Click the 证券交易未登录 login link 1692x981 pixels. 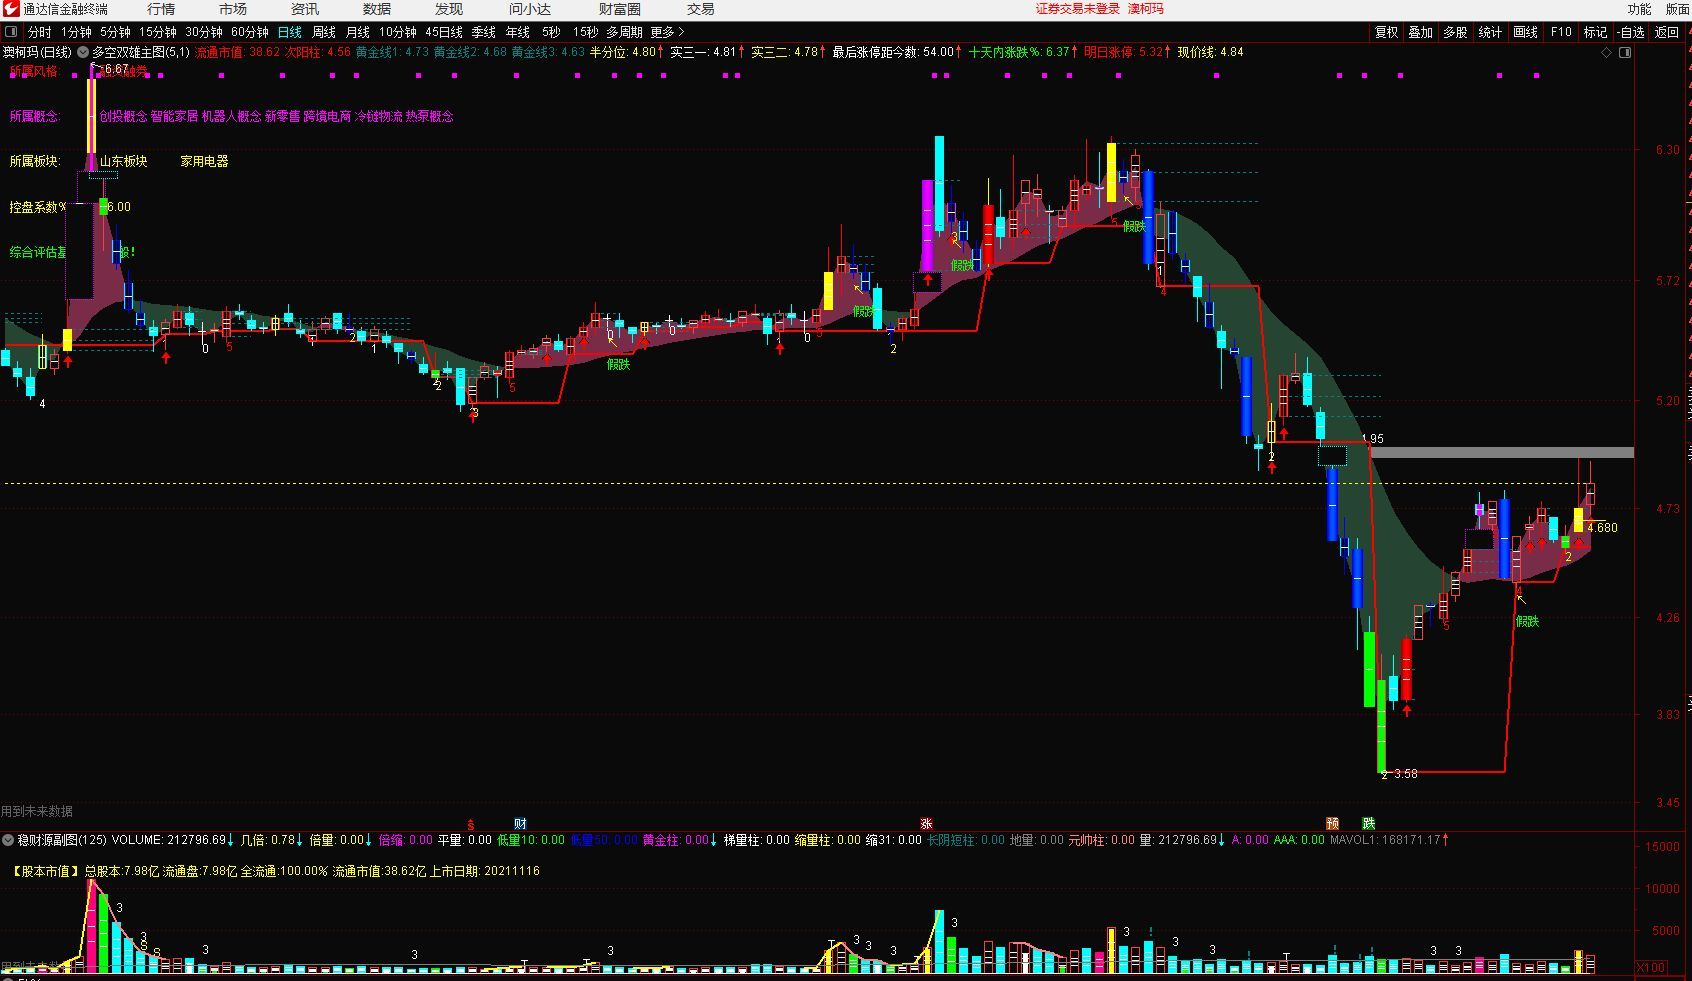click(1077, 9)
